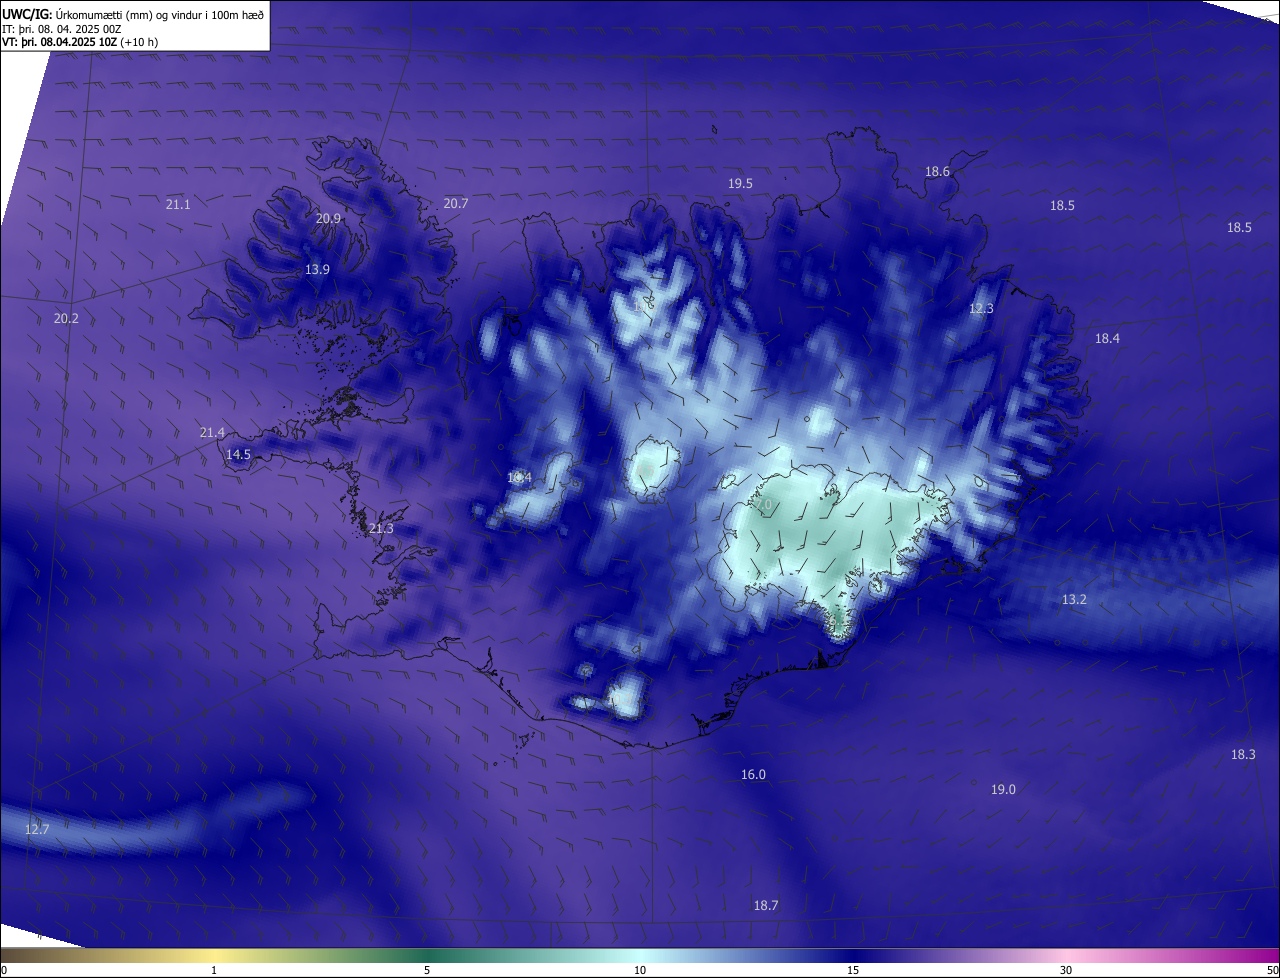Click the 16.0 value label
The width and height of the screenshot is (1280, 978).
pyautogui.click(x=753, y=775)
